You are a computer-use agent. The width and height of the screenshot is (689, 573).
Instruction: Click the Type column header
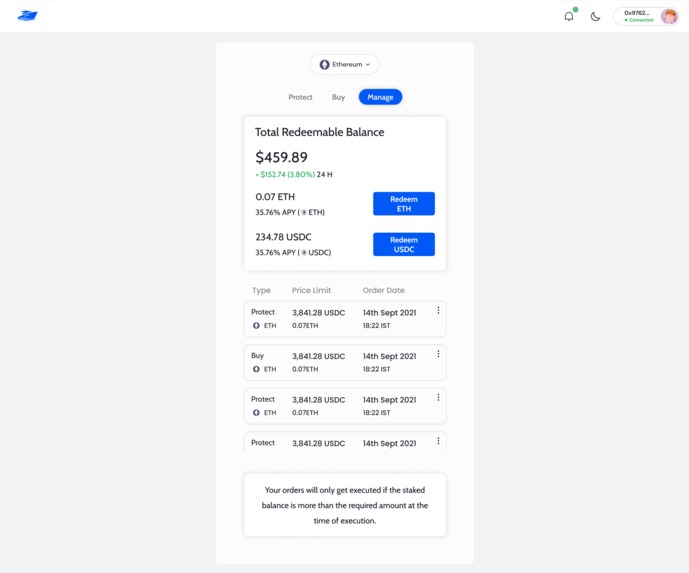pos(261,290)
